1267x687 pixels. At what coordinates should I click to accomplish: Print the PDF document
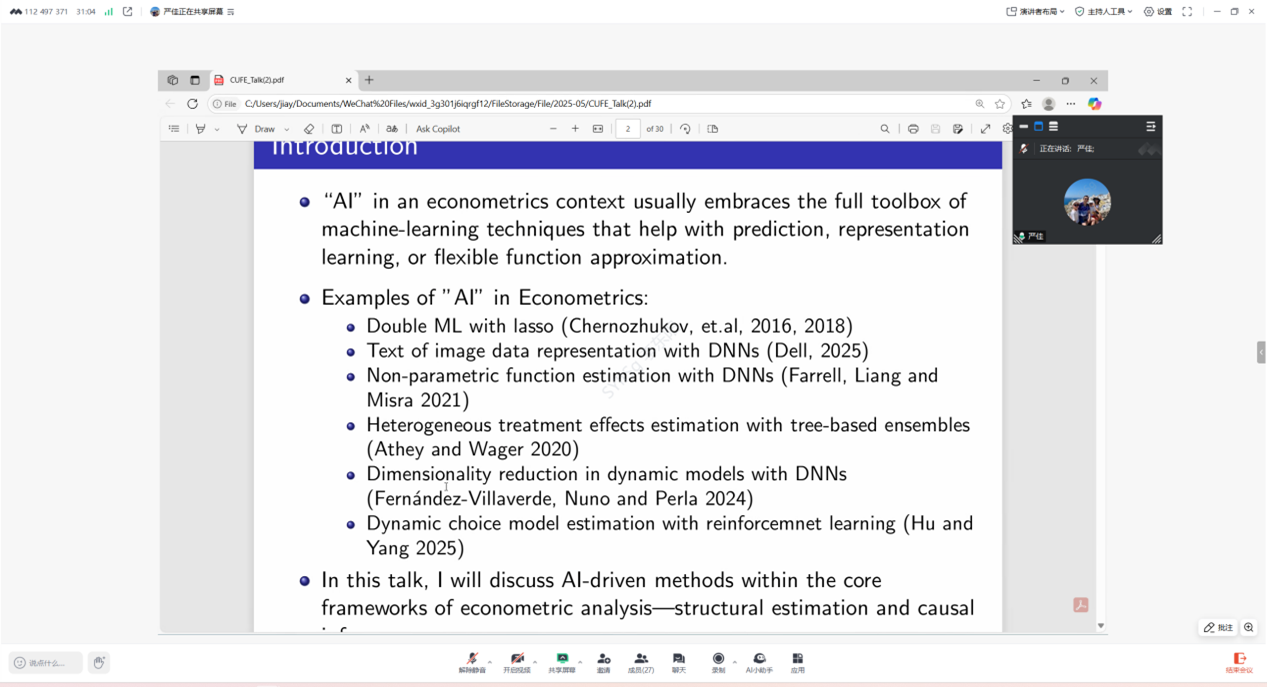(x=913, y=129)
